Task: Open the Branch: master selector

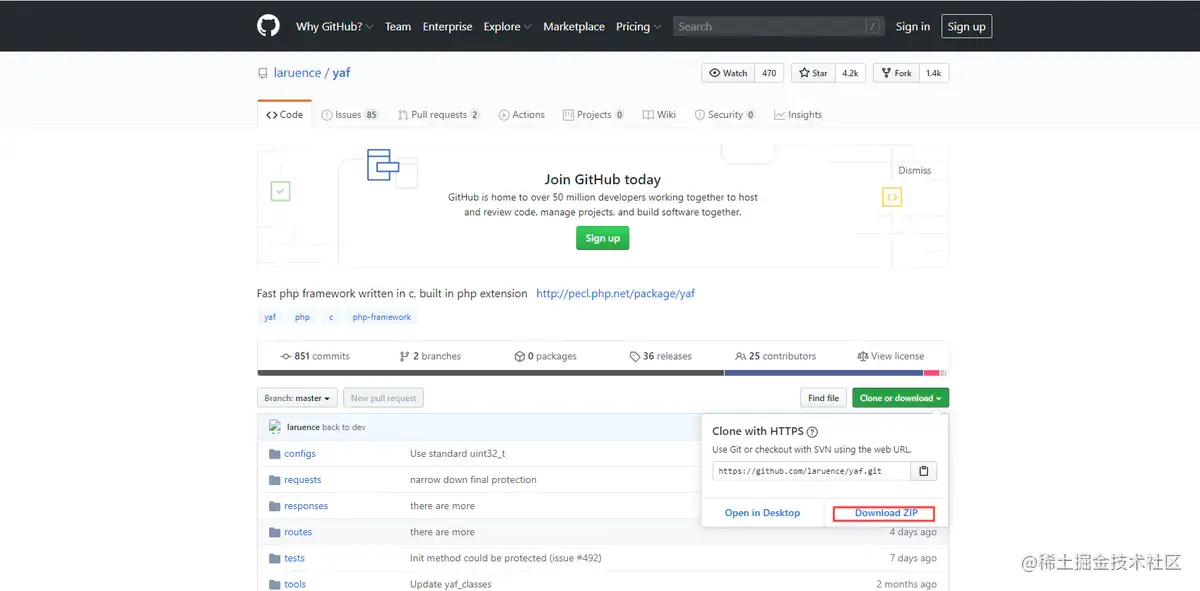Action: pyautogui.click(x=297, y=398)
